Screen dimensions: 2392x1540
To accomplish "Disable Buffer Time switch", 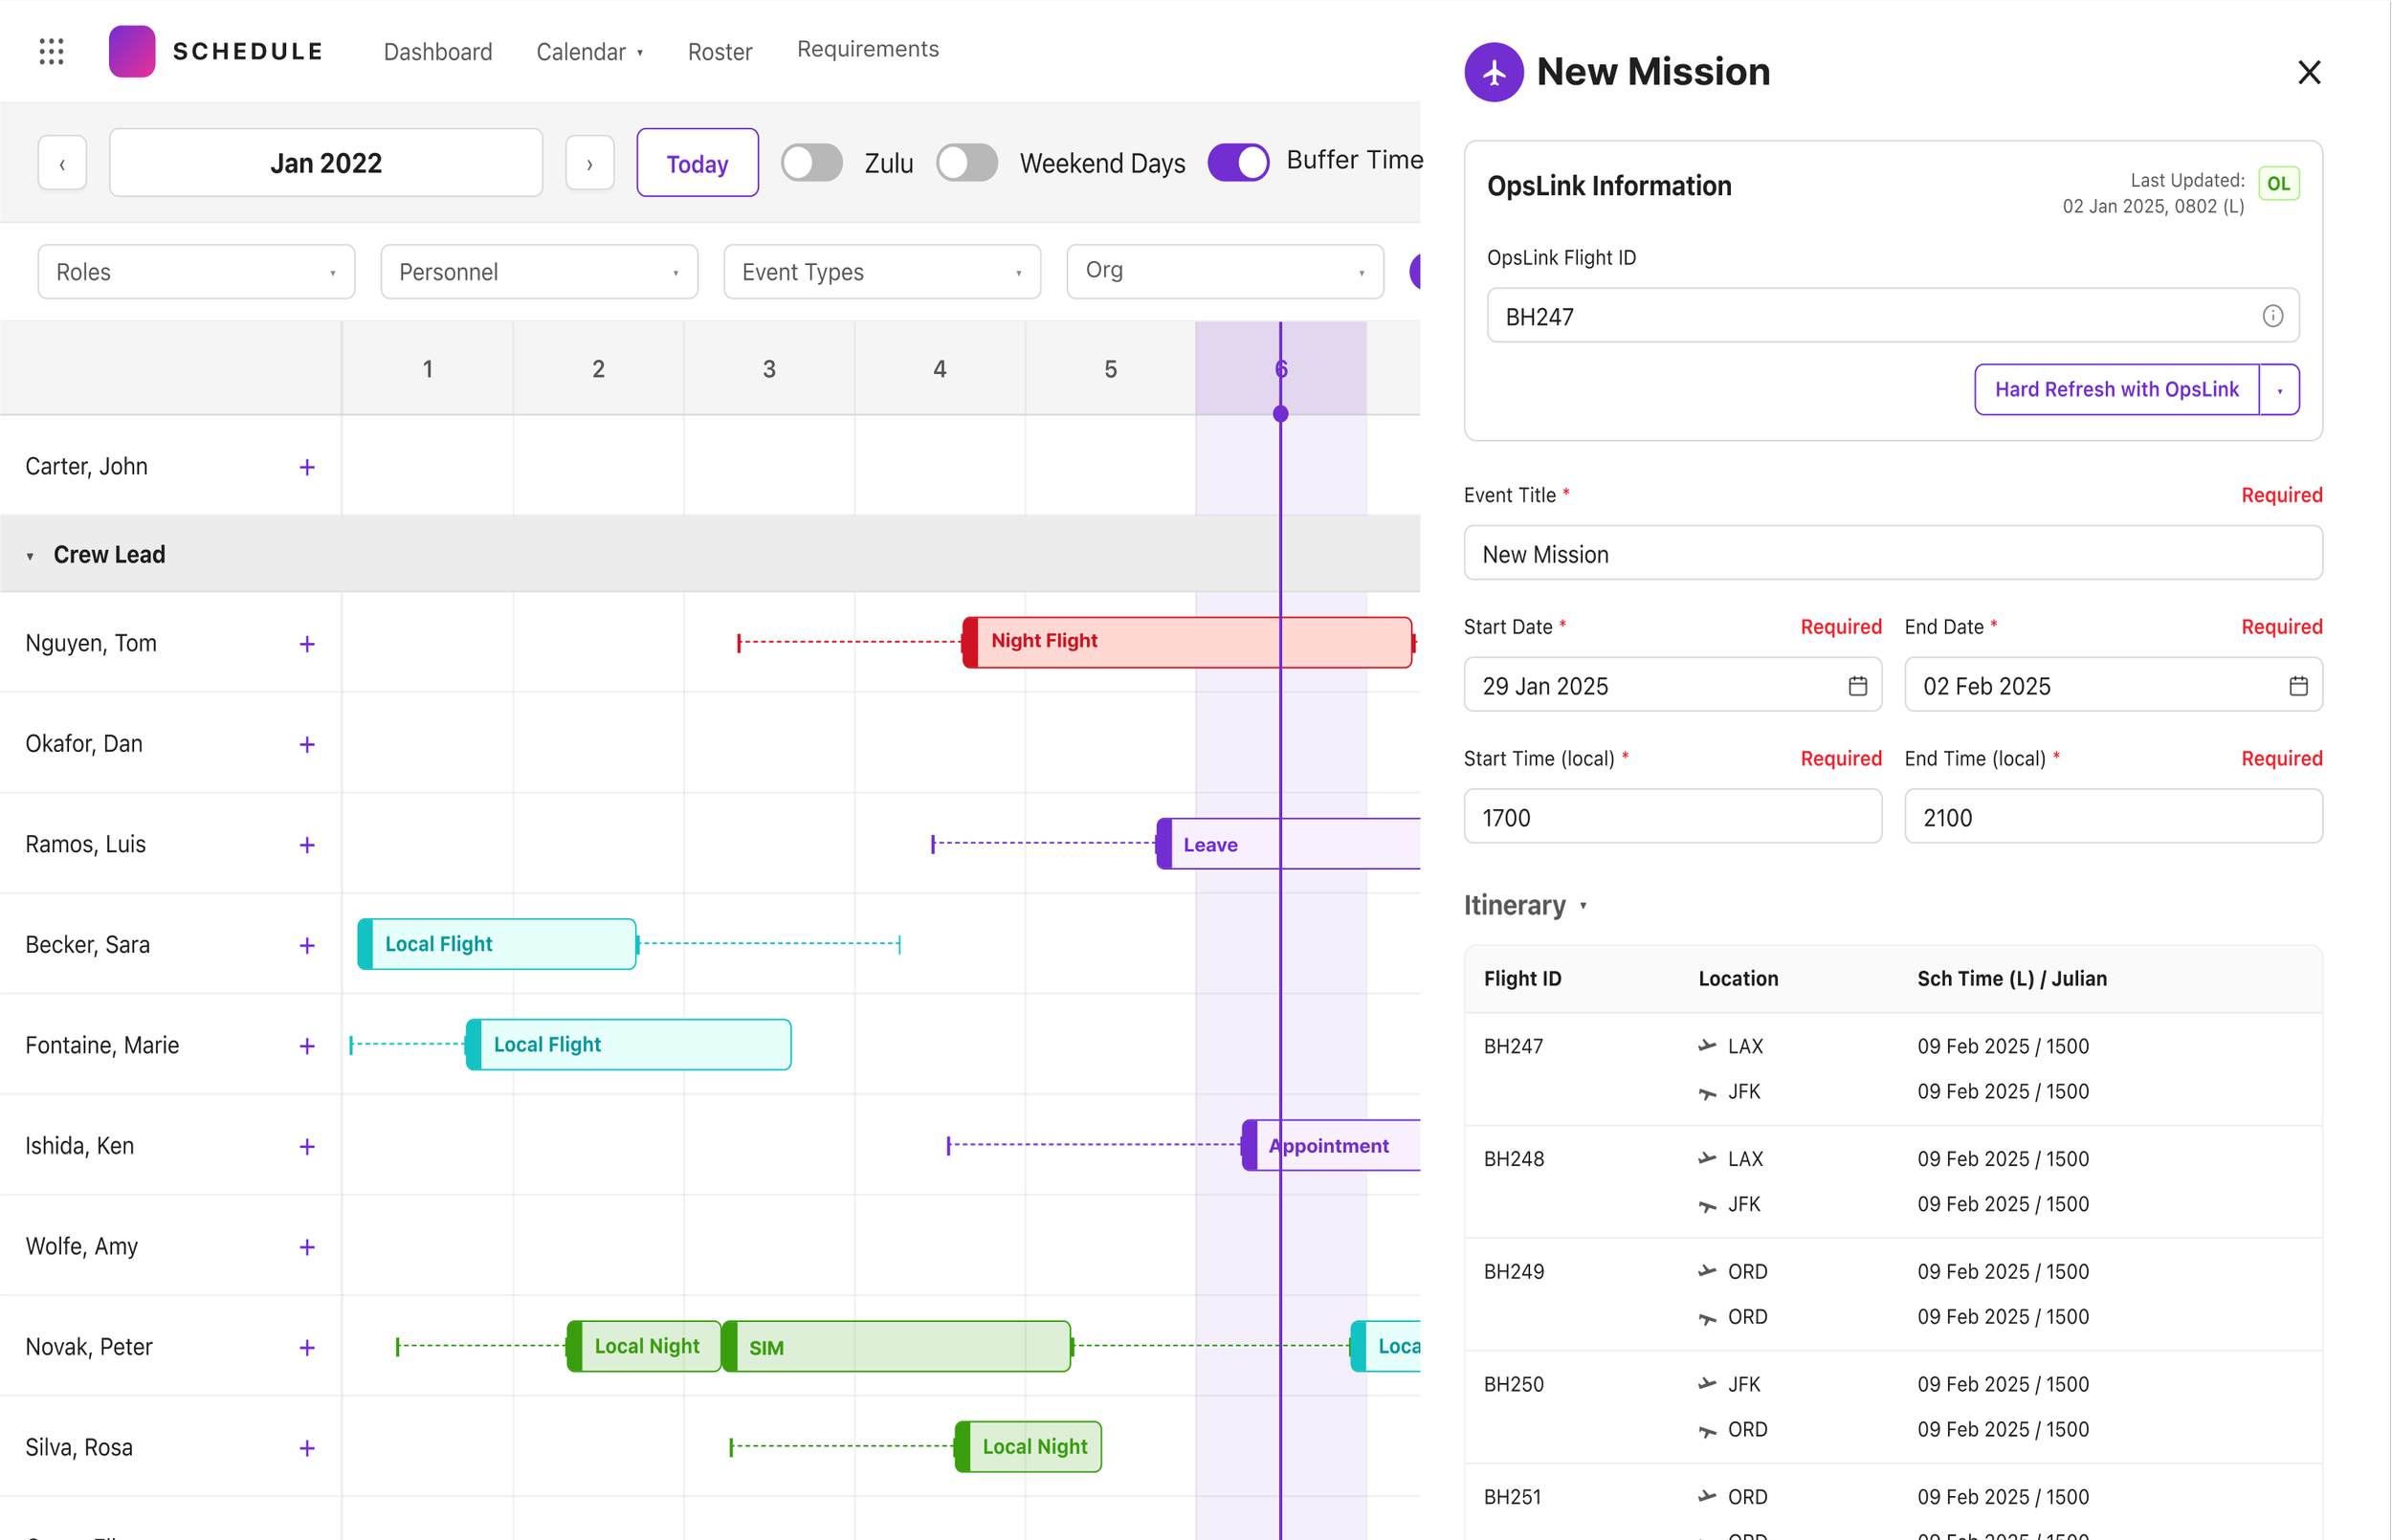I will [1238, 163].
